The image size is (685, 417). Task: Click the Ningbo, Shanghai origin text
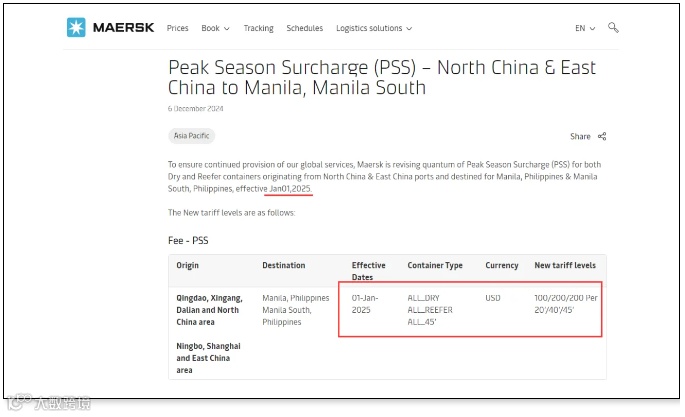[x=208, y=358]
